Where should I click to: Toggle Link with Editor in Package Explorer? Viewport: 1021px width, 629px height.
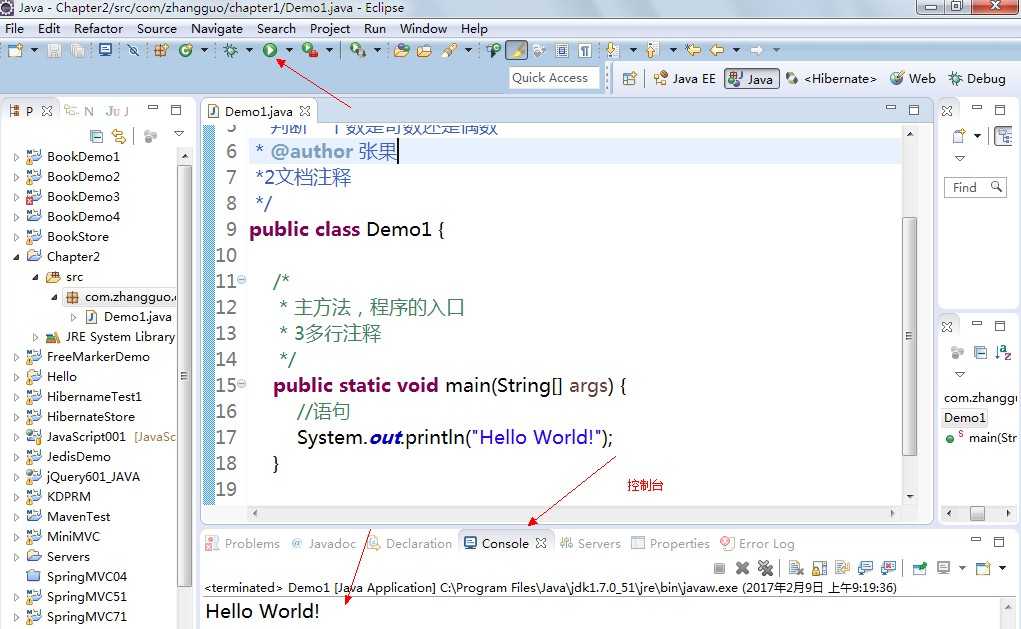click(119, 135)
